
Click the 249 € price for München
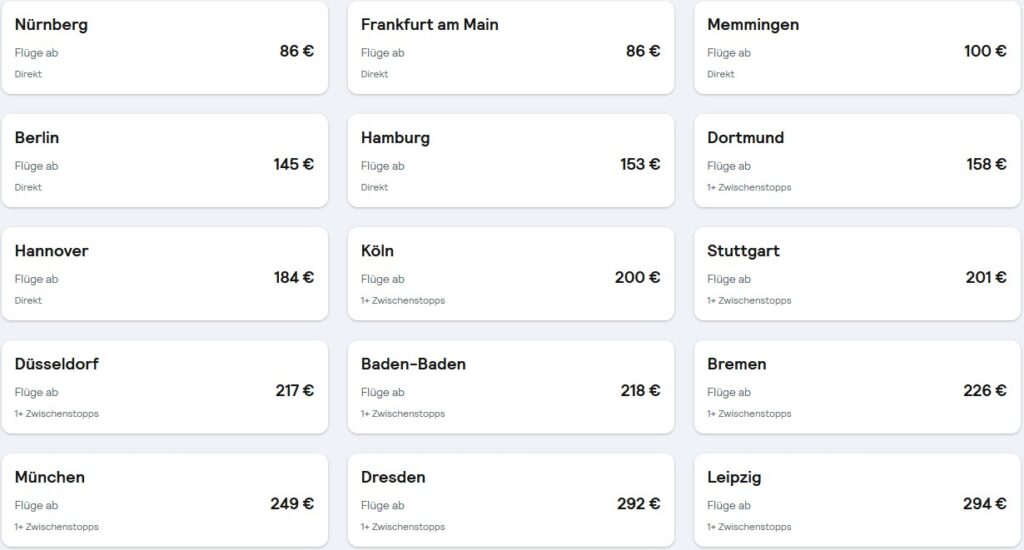point(292,503)
